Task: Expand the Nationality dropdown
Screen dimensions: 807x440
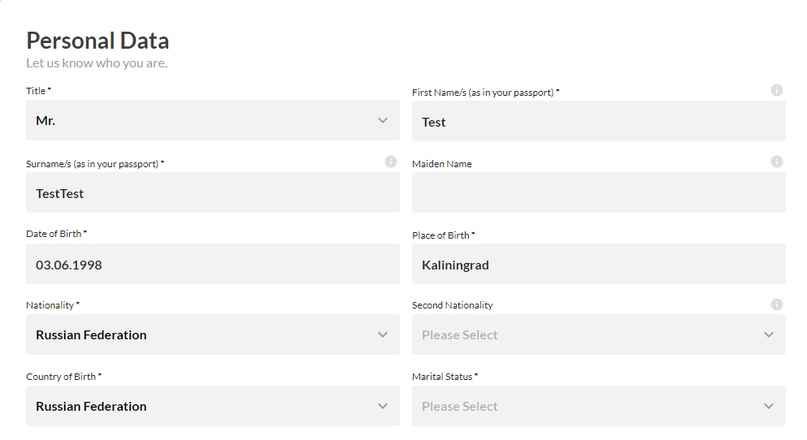Action: [x=213, y=335]
